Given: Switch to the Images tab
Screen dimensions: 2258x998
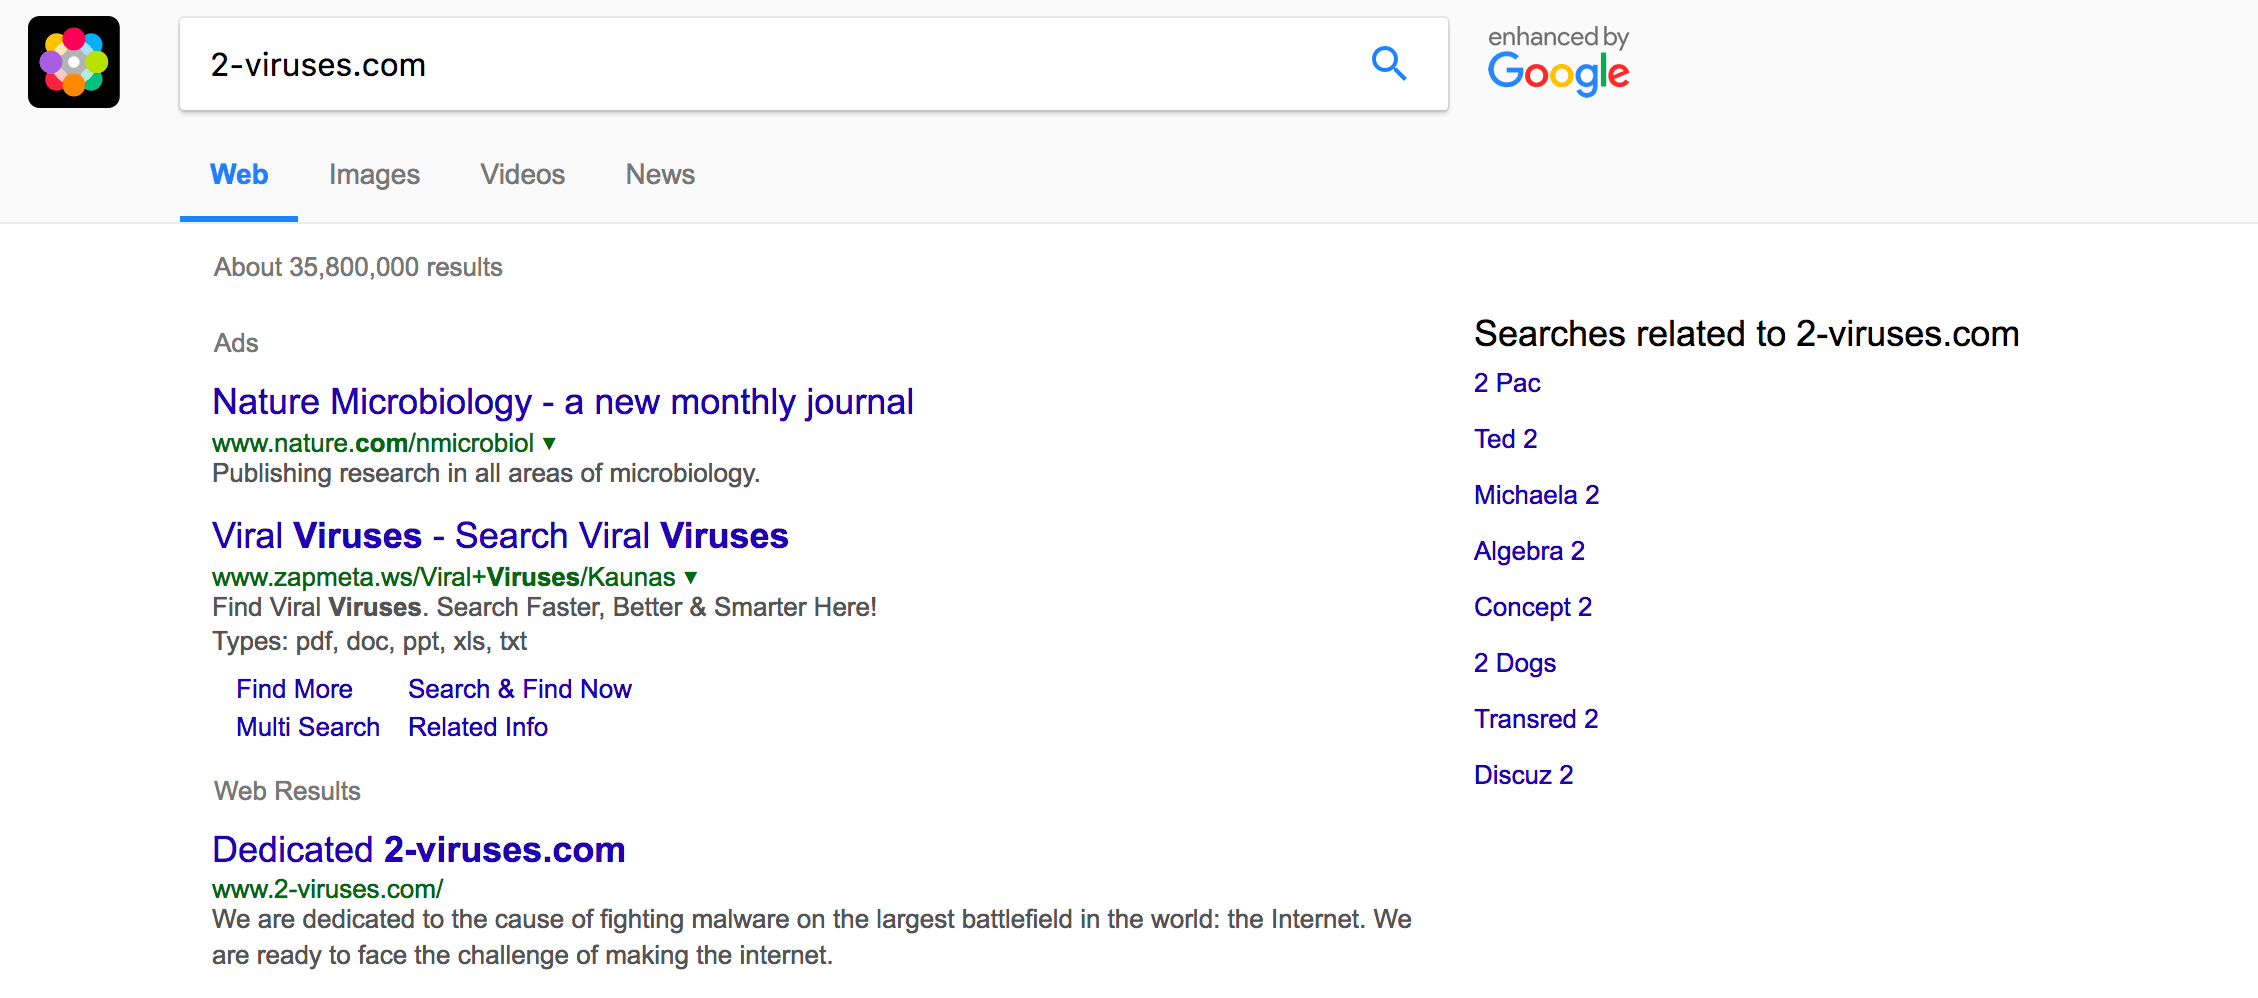Looking at the screenshot, I should (374, 175).
